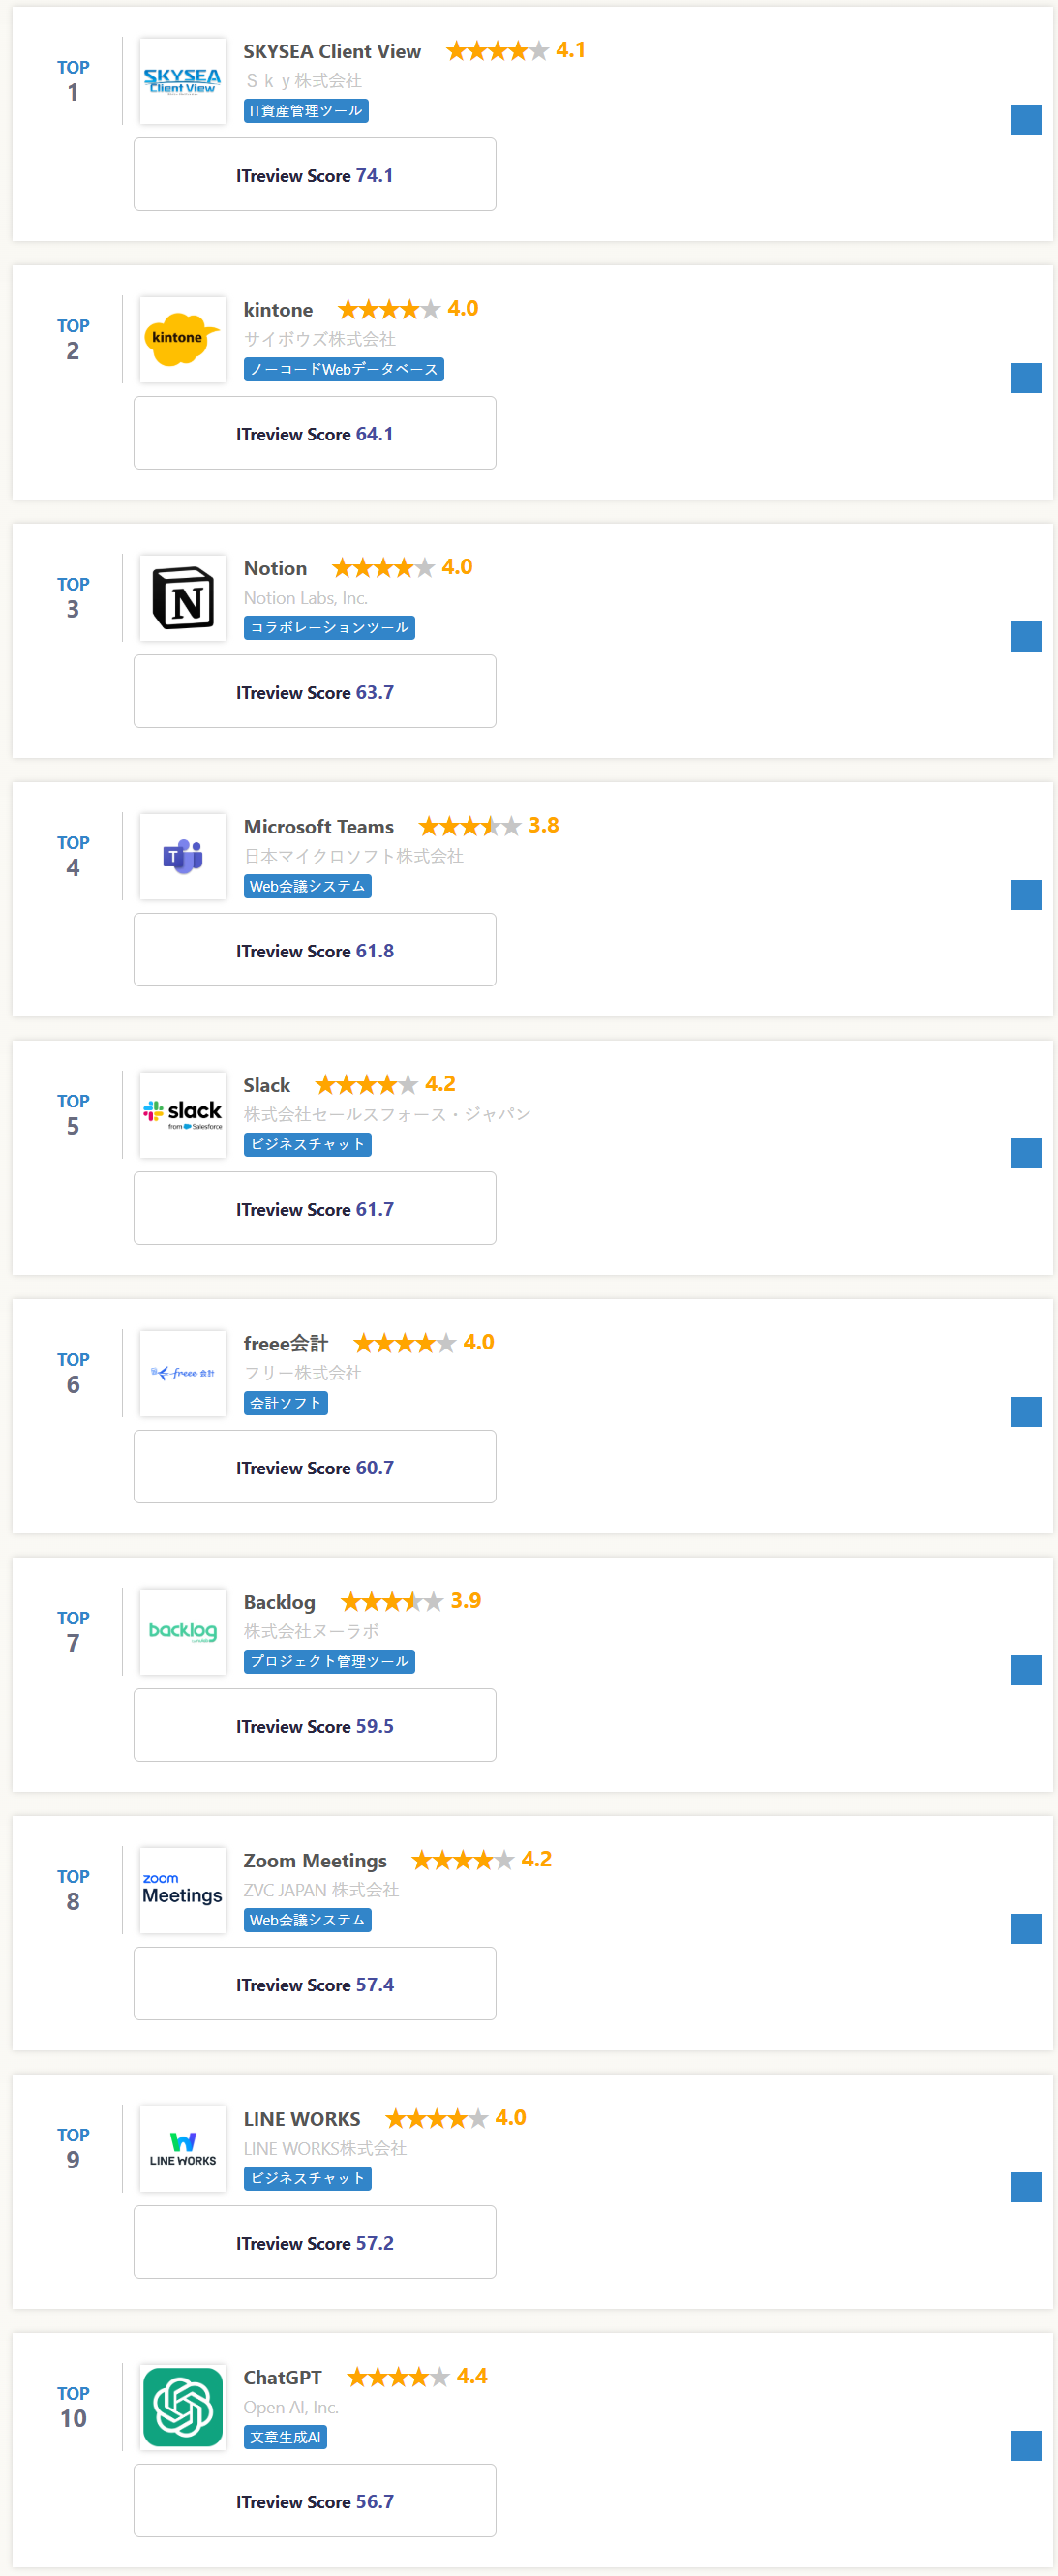The image size is (1058, 2576).
Task: Open the ノーコードWebデータベース category tag
Action: point(343,369)
